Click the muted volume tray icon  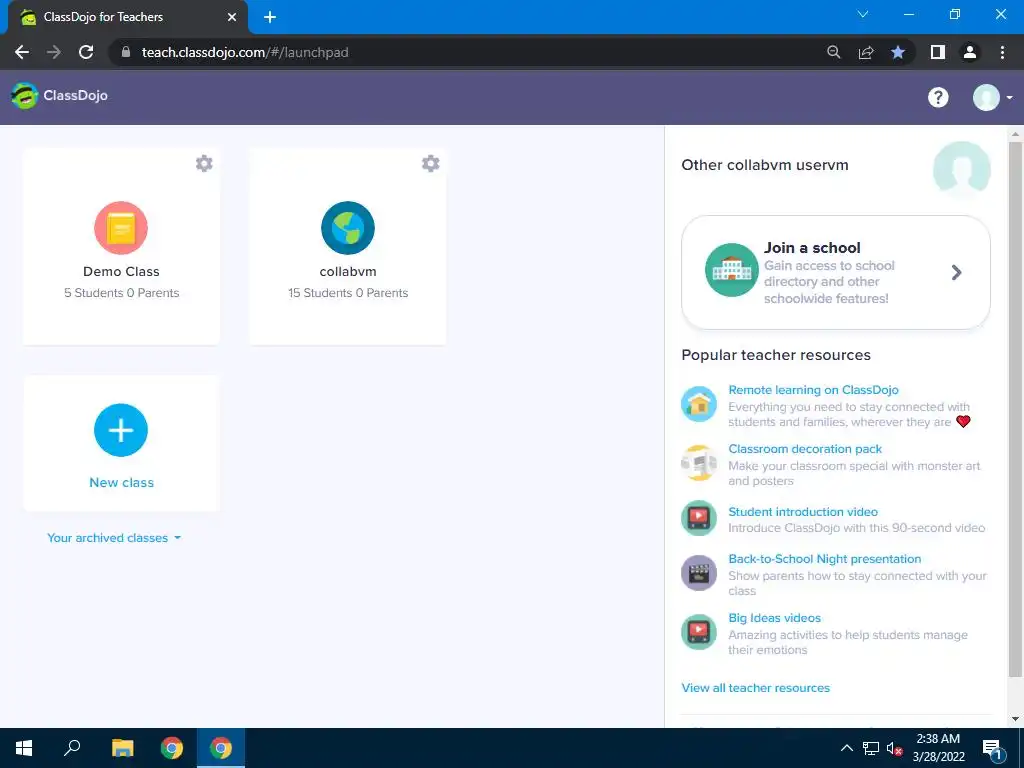pyautogui.click(x=894, y=748)
